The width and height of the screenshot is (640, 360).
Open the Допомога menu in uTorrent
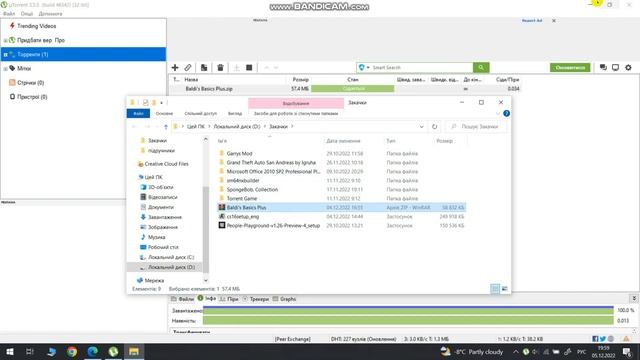(50, 14)
